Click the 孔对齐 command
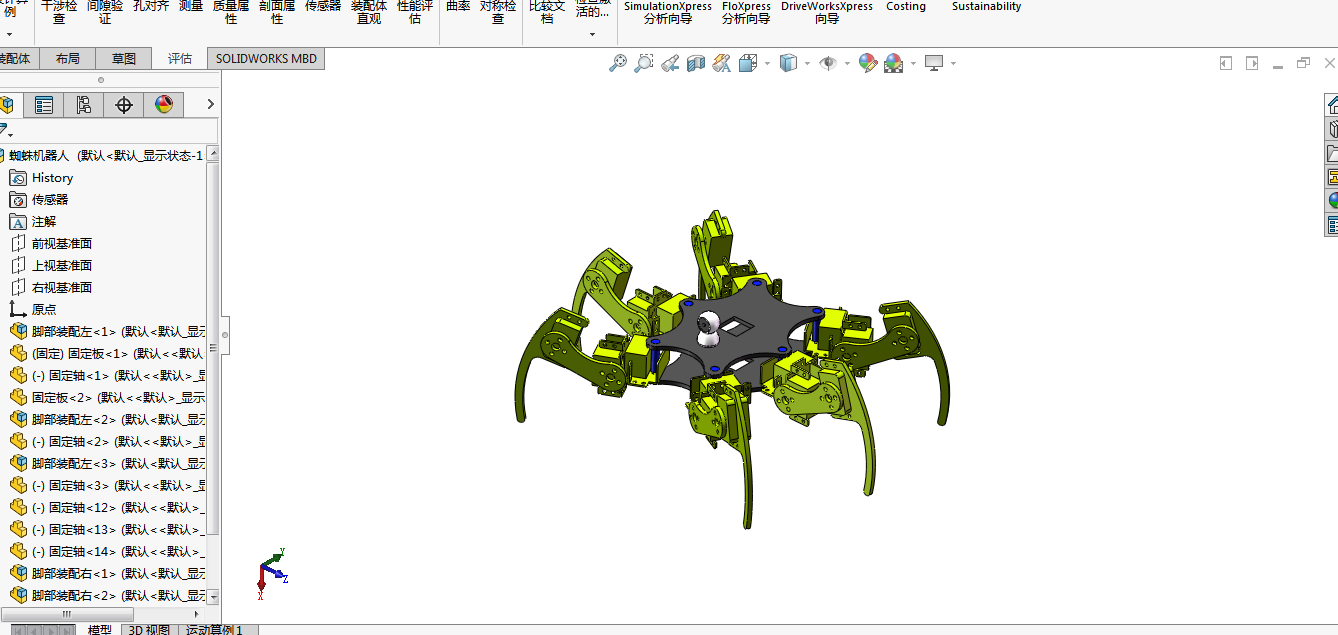The image size is (1338, 635). click(151, 6)
